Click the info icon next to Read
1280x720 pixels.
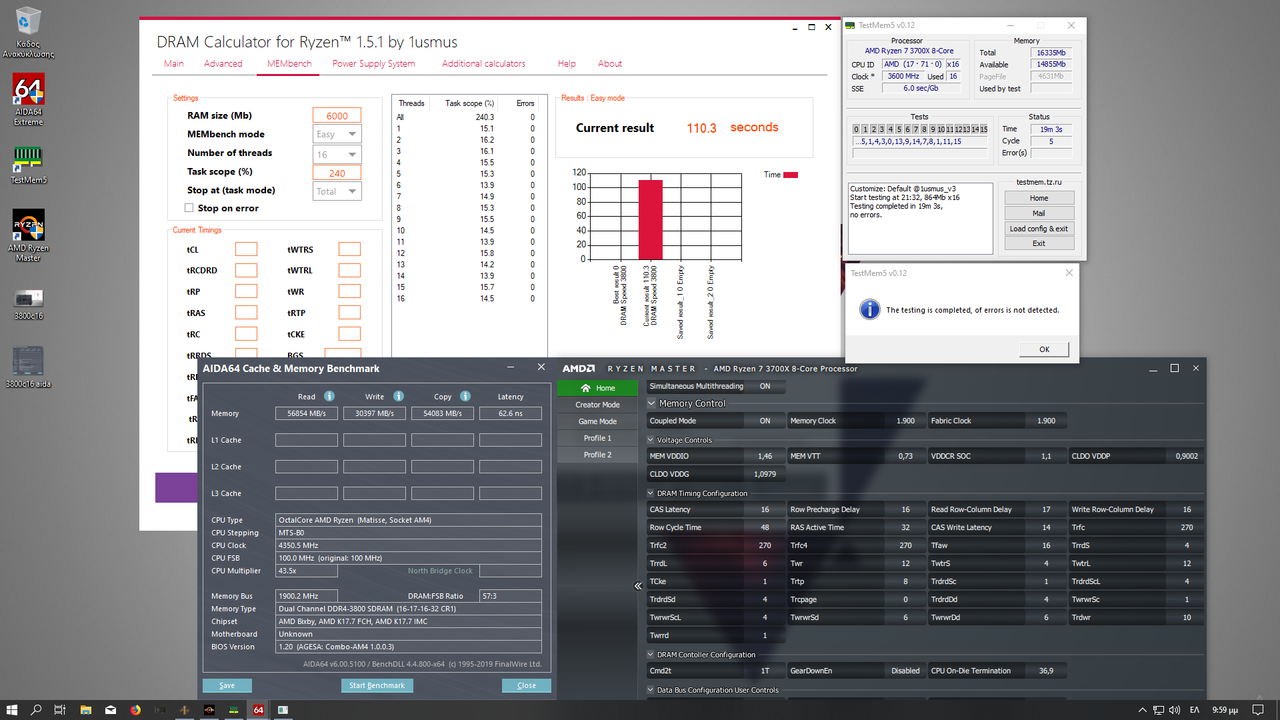point(329,397)
